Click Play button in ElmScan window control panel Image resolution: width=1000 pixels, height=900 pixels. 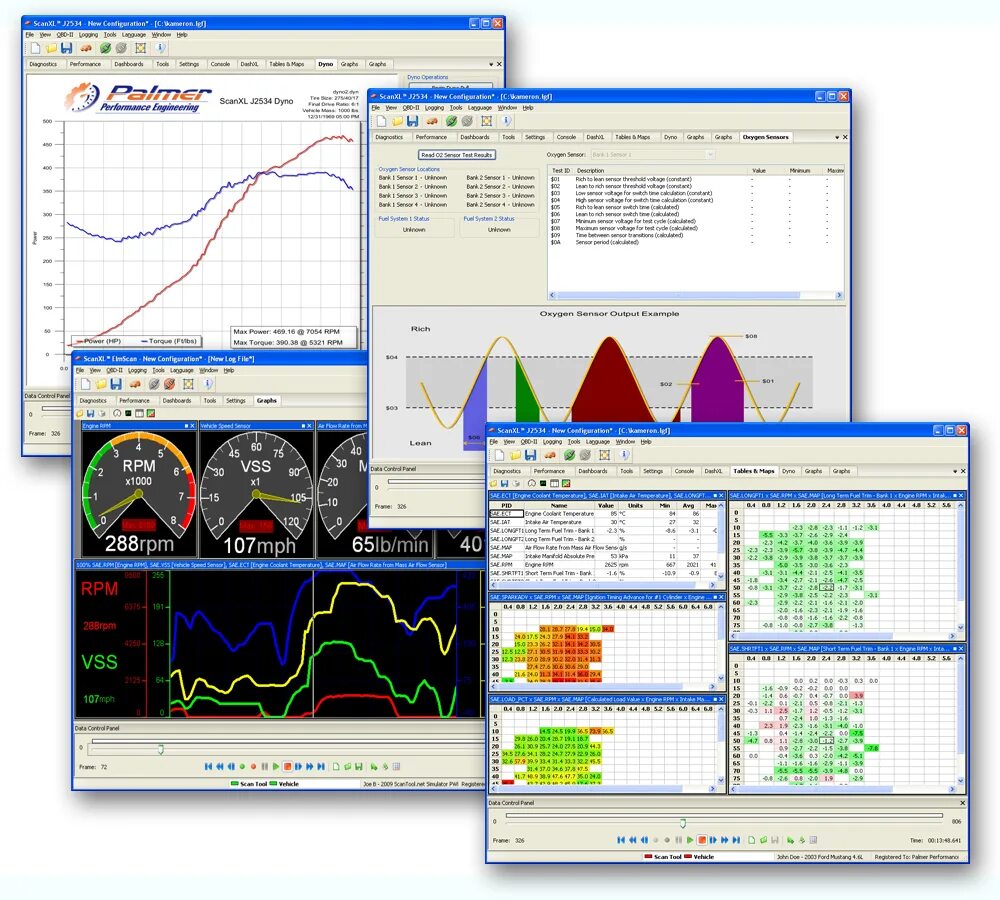click(276, 767)
